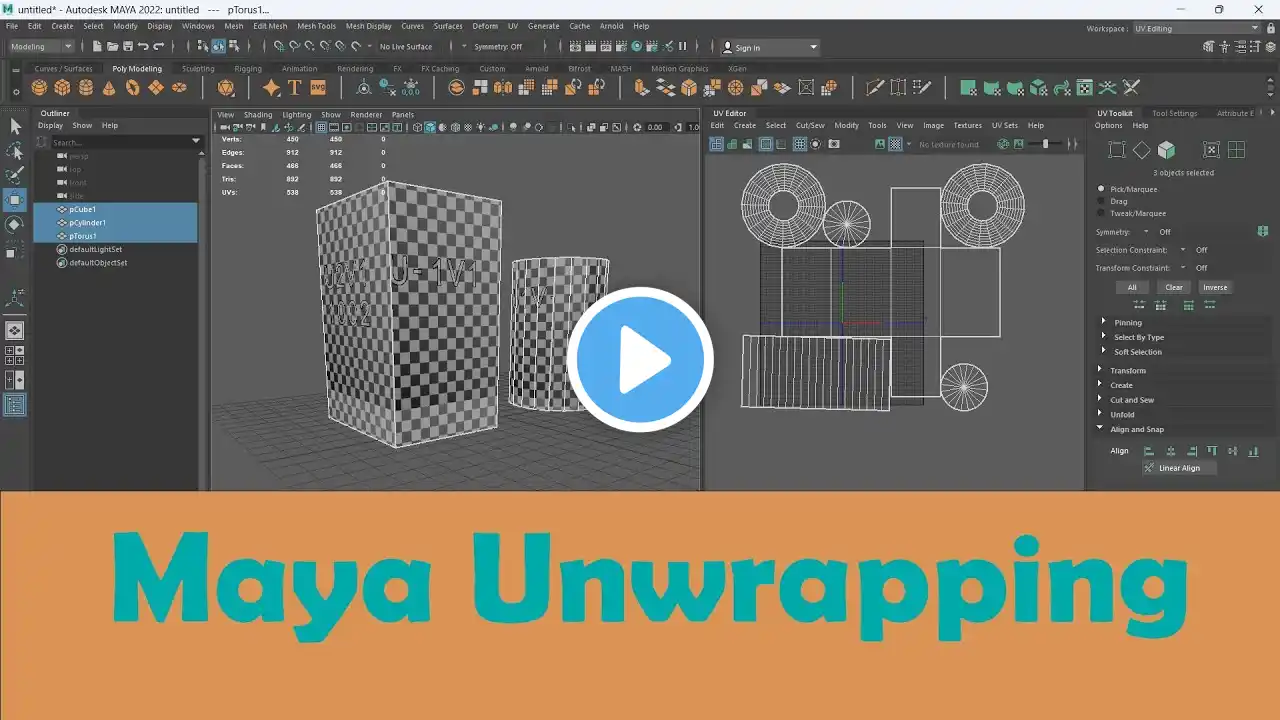Screen dimensions: 1280x720
Task: Click the Align left icon in UV Toolkit
Action: pos(1148,451)
